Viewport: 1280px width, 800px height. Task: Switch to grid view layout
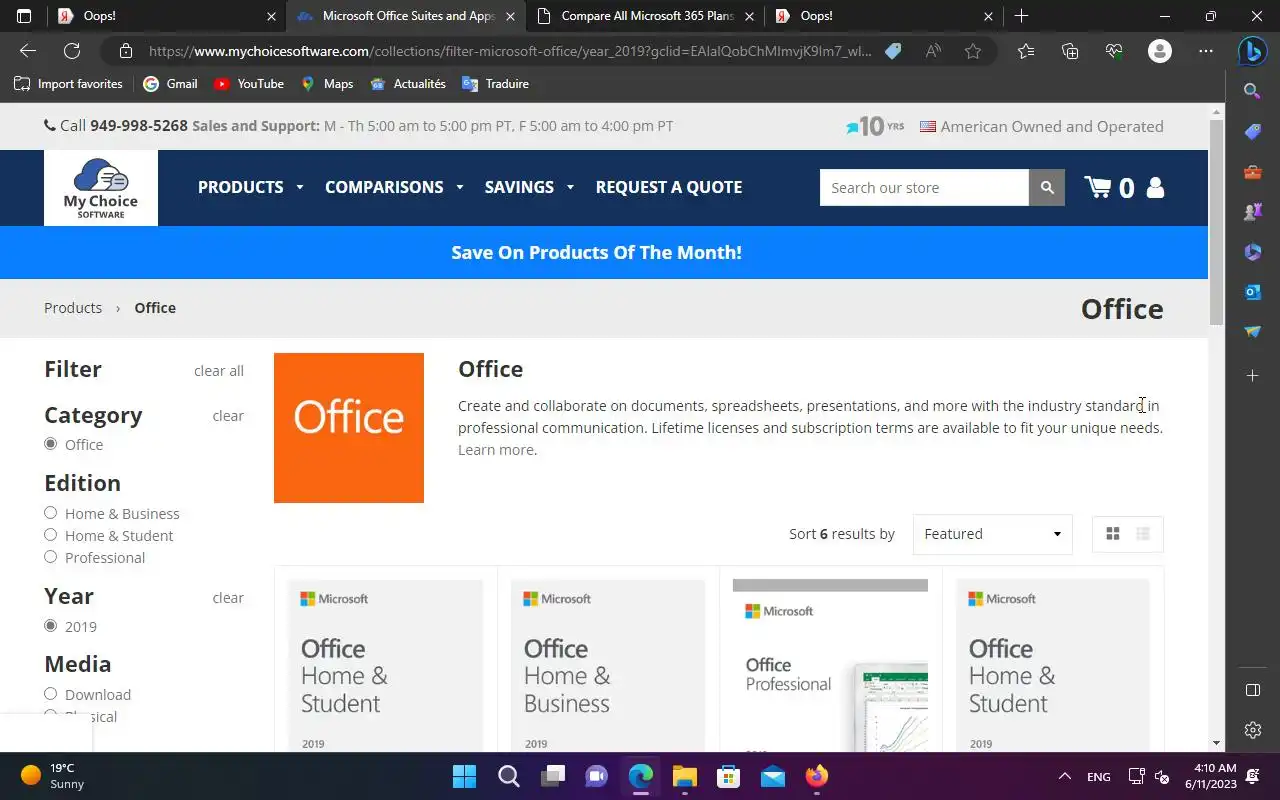[1113, 534]
